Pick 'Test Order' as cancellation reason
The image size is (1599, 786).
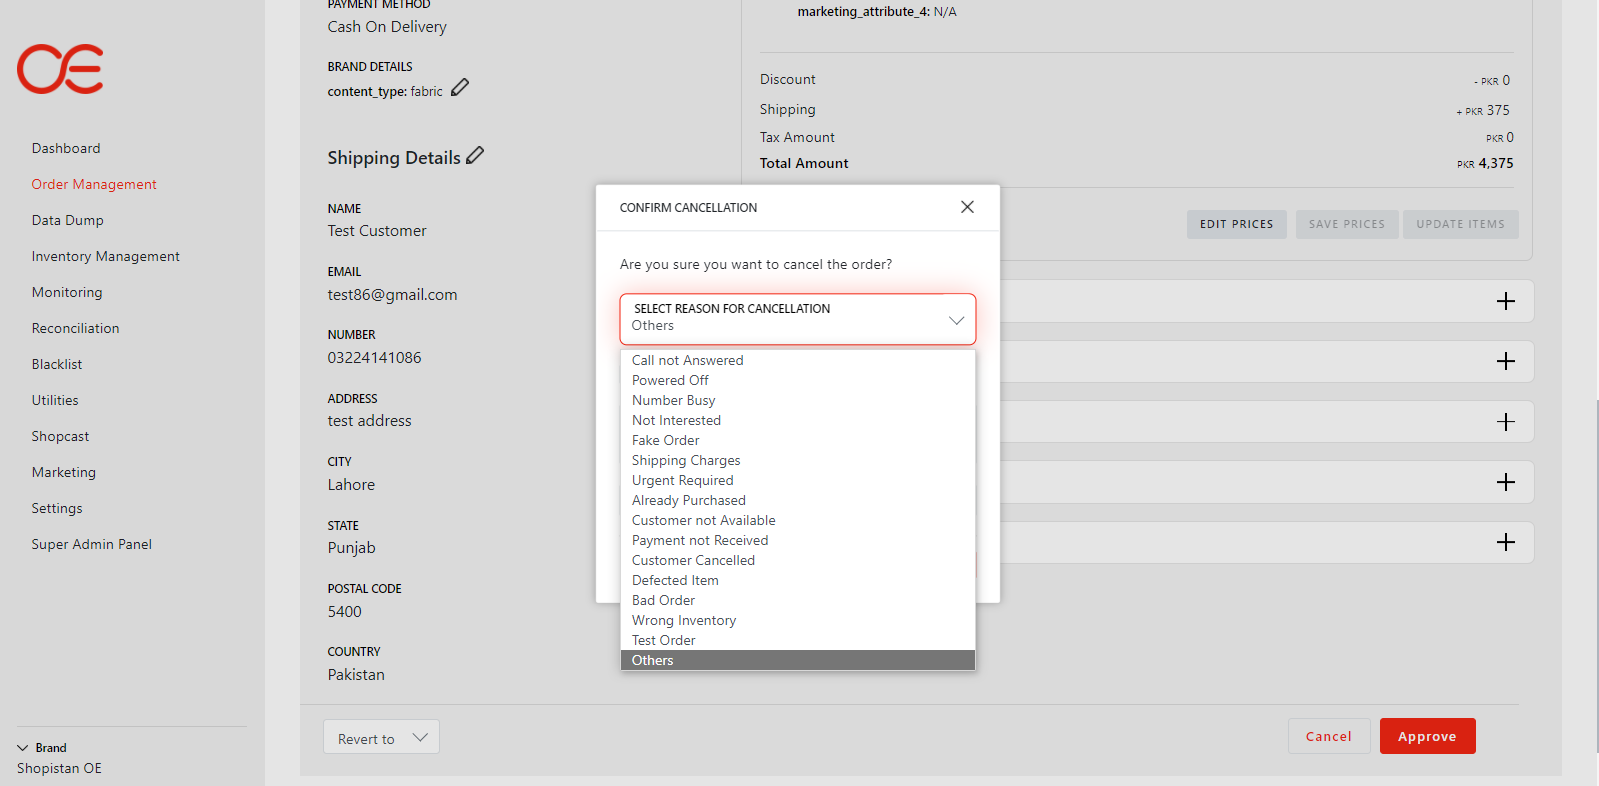click(663, 640)
